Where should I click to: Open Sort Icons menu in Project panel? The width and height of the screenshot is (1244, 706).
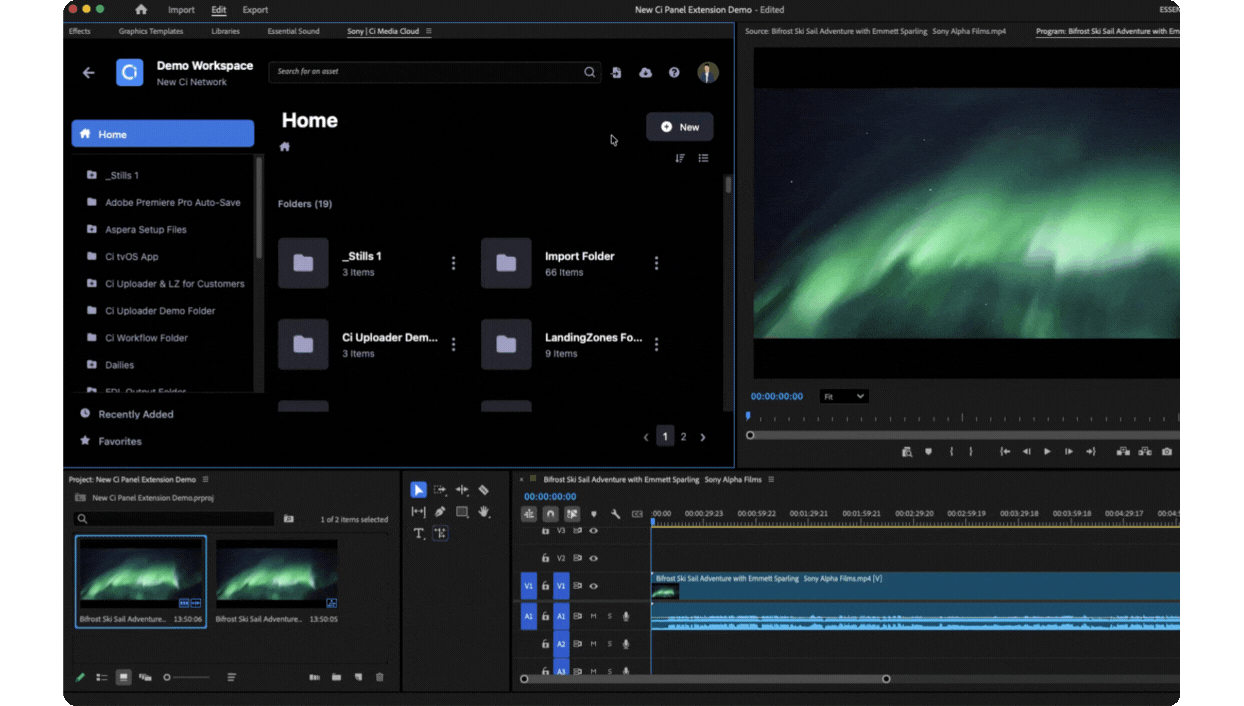click(232, 677)
